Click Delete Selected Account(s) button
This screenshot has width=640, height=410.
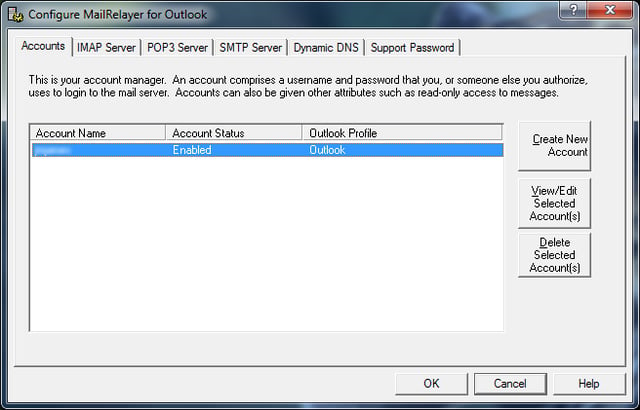554,255
